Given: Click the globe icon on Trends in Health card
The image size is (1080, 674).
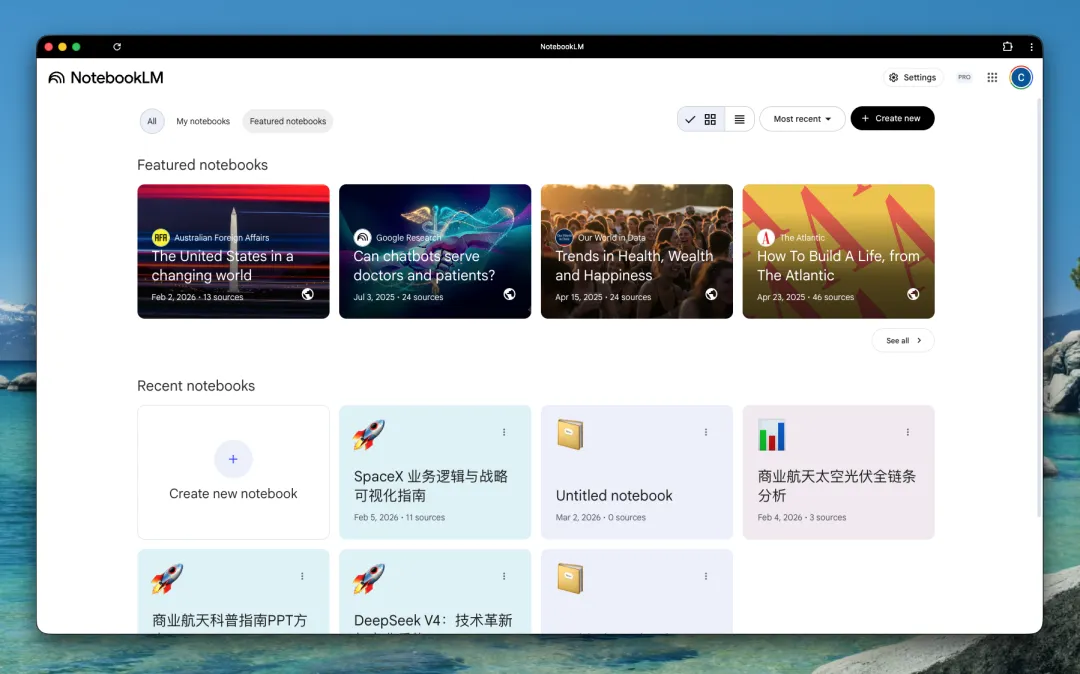Looking at the screenshot, I should [x=712, y=294].
